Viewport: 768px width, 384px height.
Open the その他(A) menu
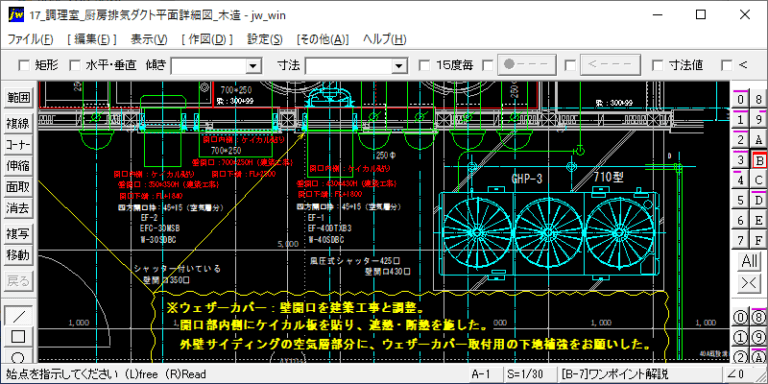pos(323,40)
